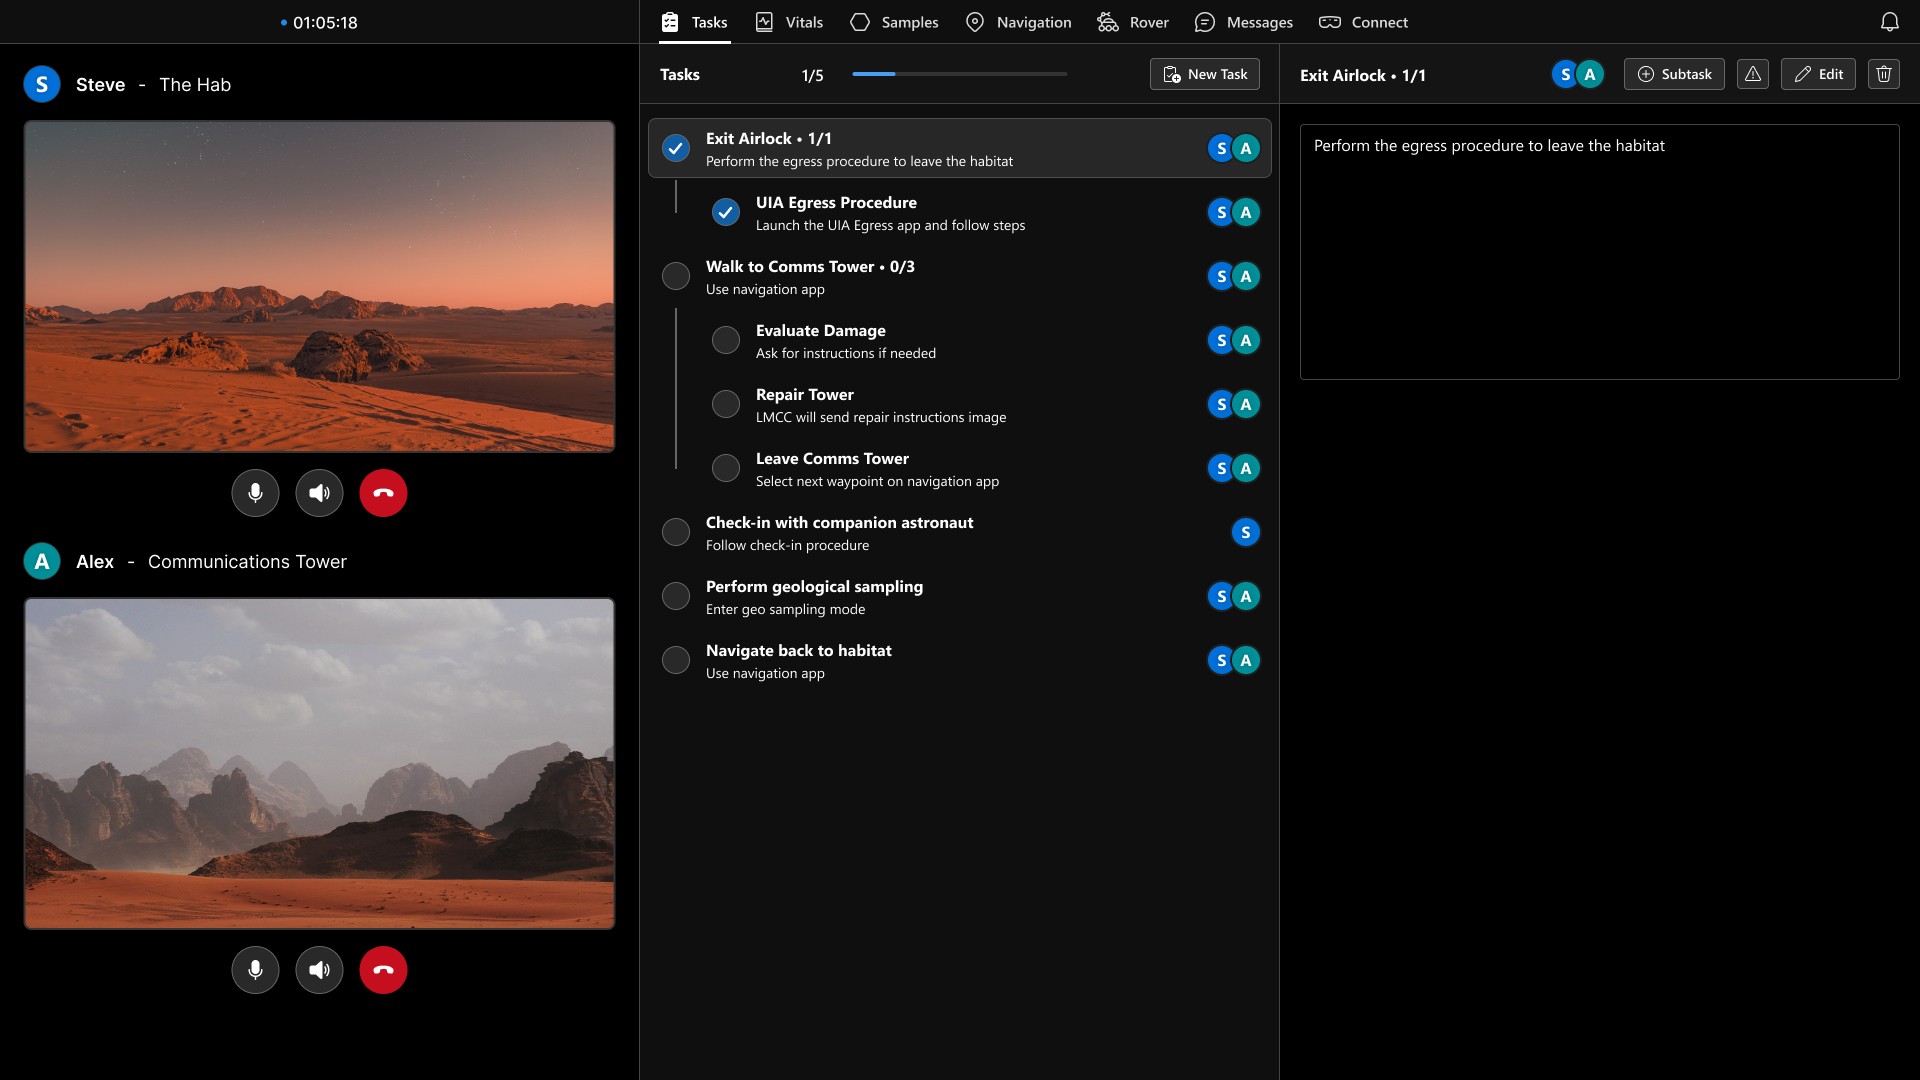Hang up Alex's call
Viewport: 1920px width, 1080px height.
383,970
